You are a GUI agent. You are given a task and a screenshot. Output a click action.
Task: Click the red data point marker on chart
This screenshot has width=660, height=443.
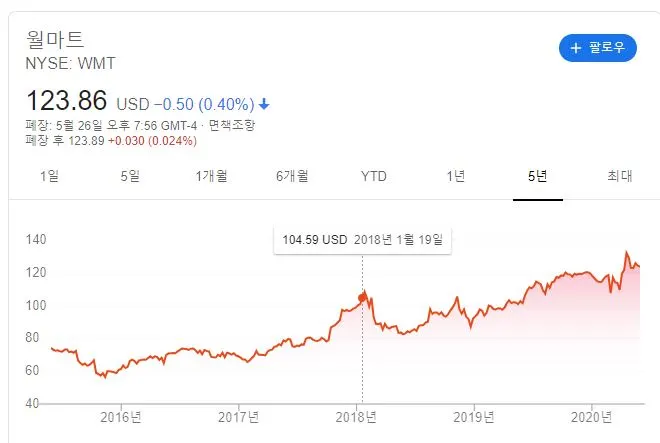pos(362,298)
